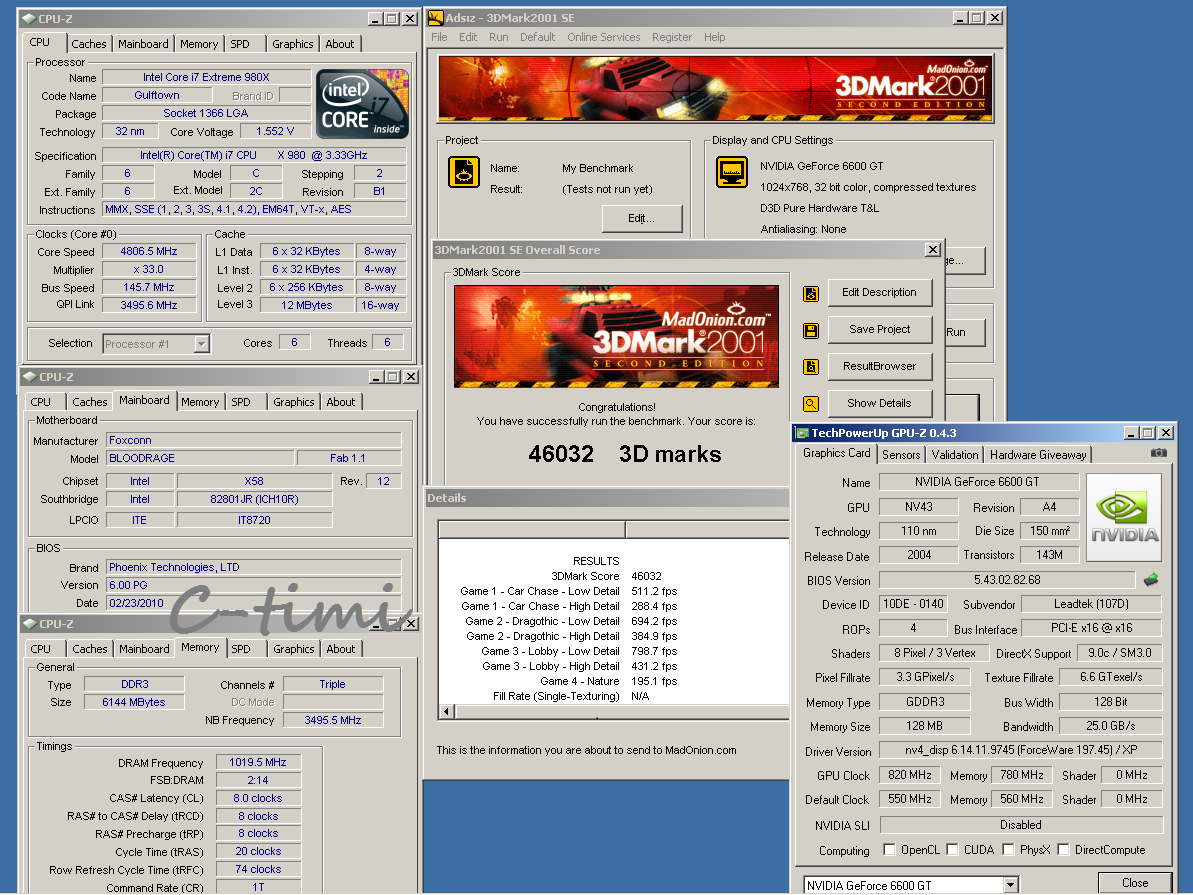
Task: Click the Game 1 - Car Chase Low Detail row
Action: tap(568, 591)
